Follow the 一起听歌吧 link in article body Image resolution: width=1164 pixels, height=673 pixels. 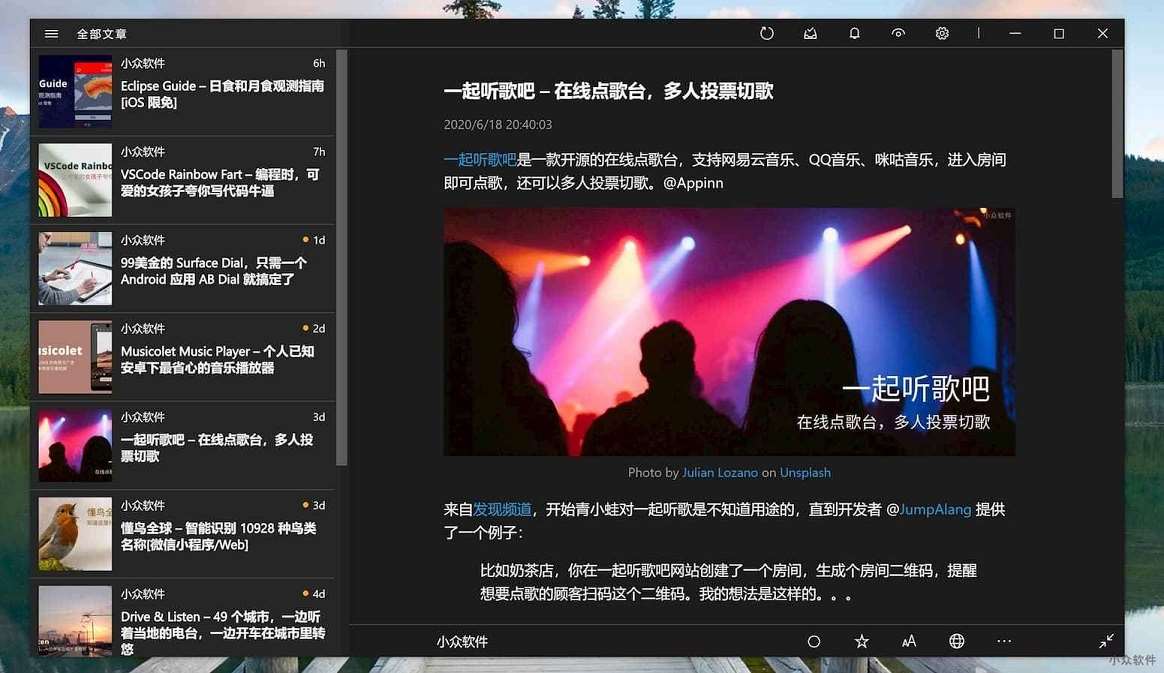[x=480, y=160]
